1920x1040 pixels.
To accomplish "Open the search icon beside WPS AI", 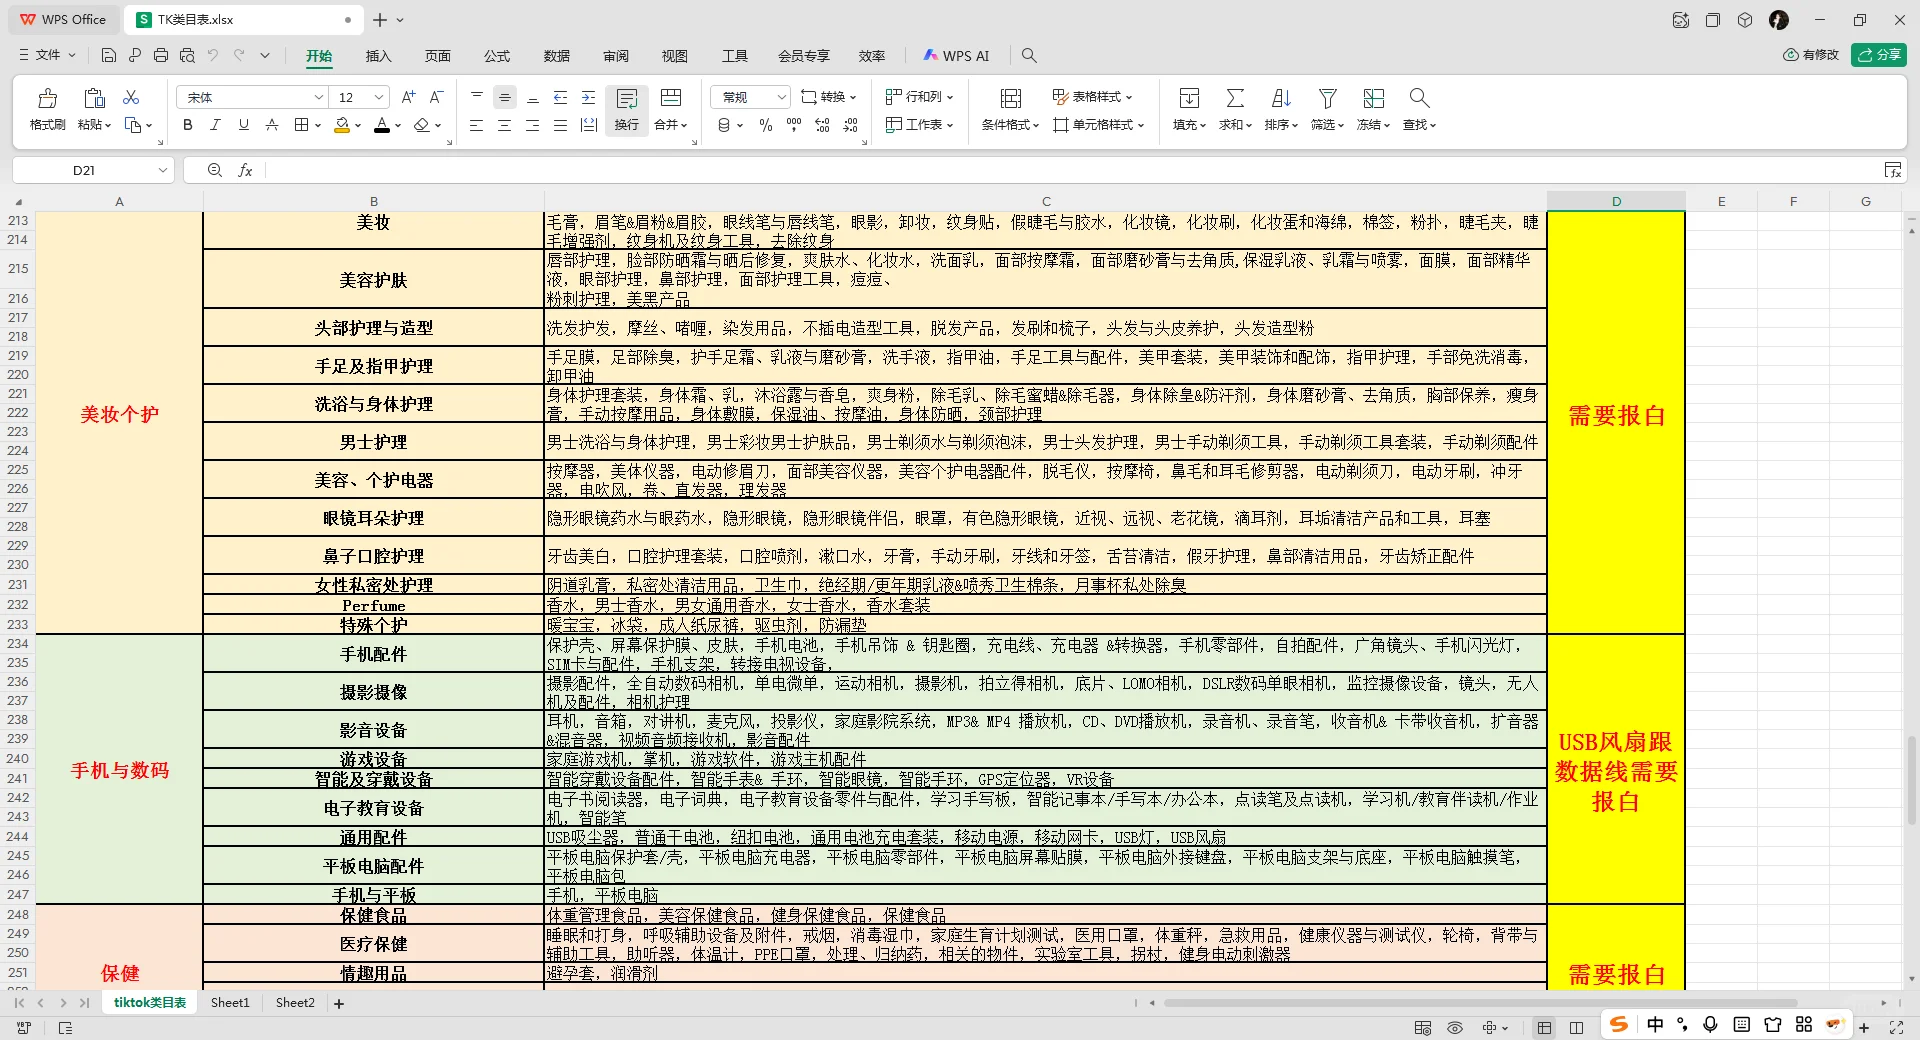I will coord(1029,56).
